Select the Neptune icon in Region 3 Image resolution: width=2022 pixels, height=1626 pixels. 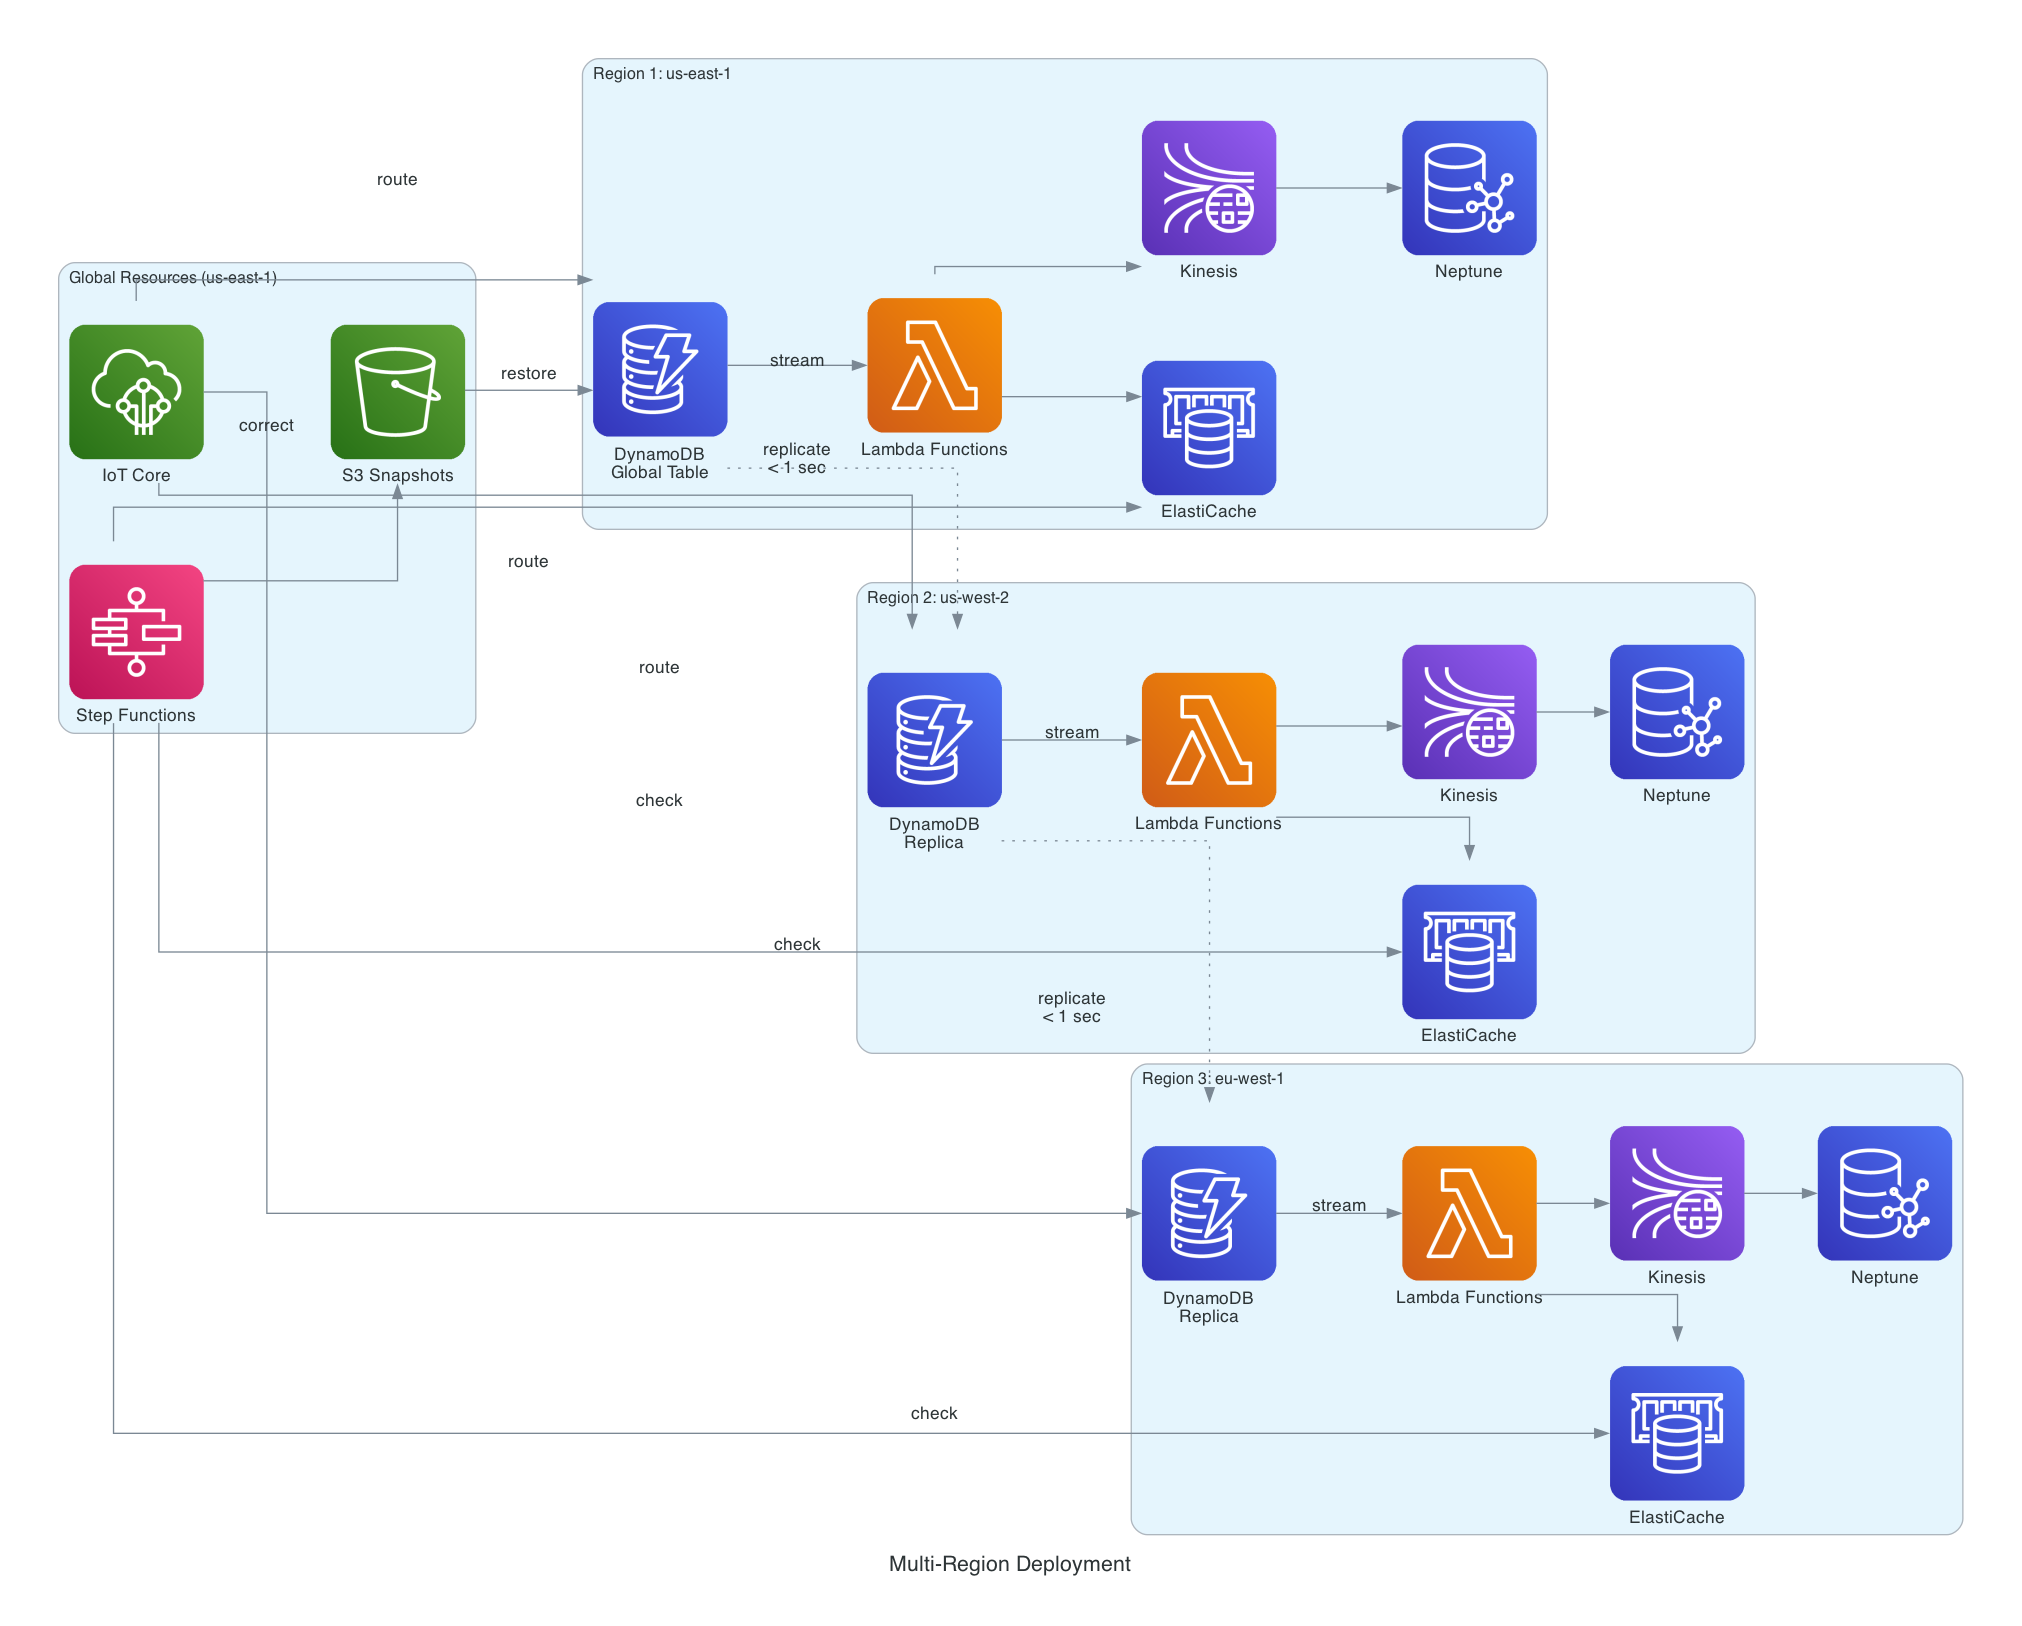click(1884, 1193)
